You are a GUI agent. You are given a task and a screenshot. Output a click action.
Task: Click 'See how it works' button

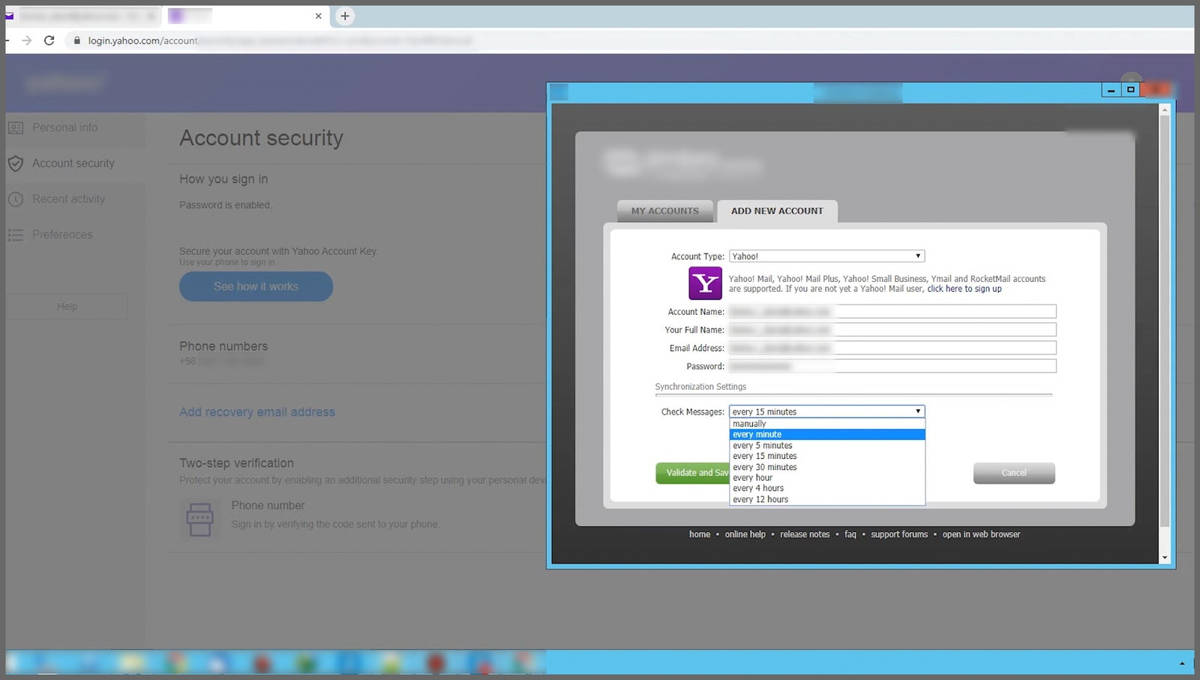[256, 286]
